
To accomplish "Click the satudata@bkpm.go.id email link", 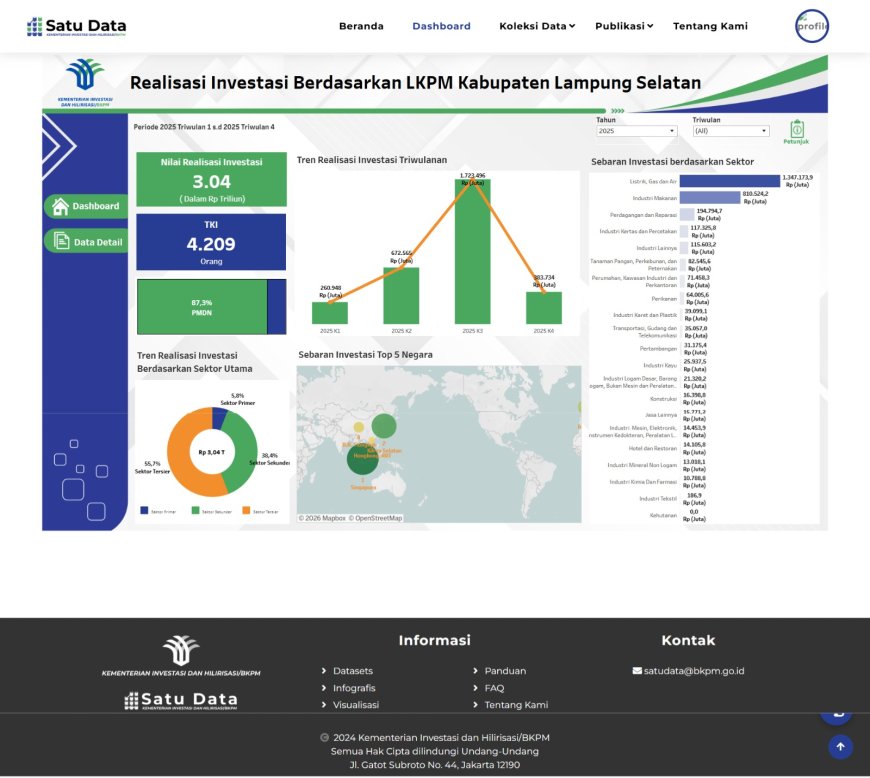I will pos(694,671).
